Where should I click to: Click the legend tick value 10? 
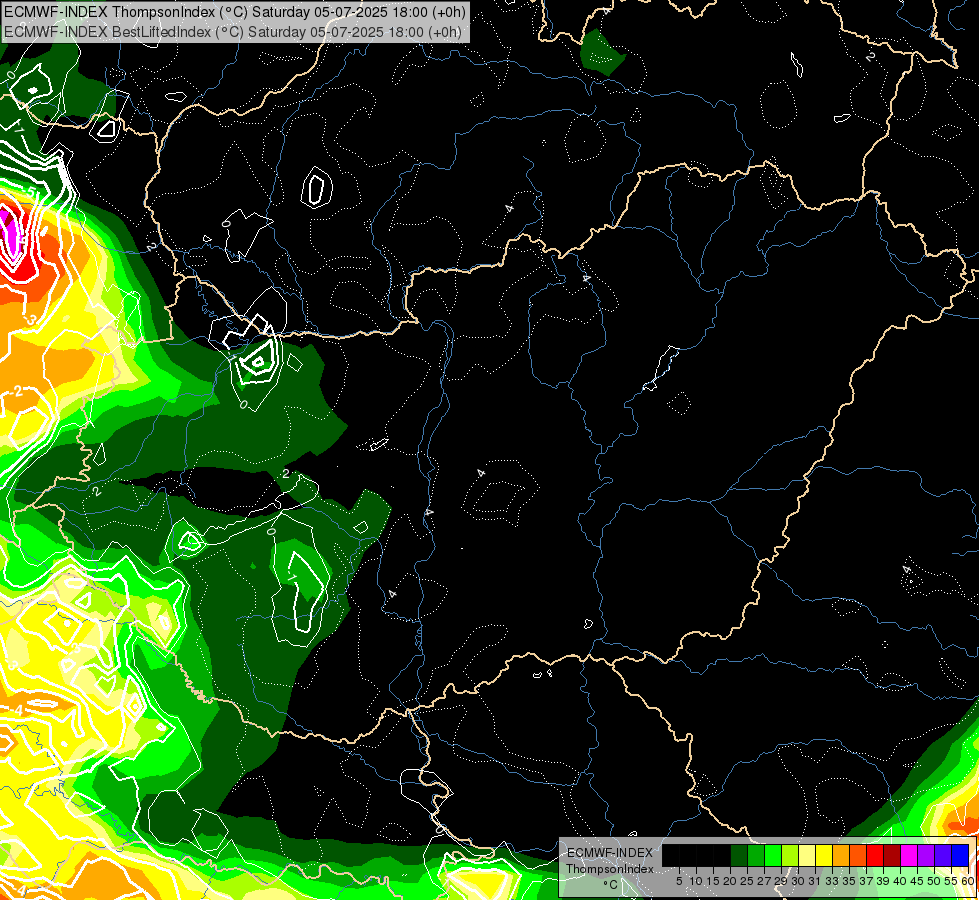coord(696,881)
